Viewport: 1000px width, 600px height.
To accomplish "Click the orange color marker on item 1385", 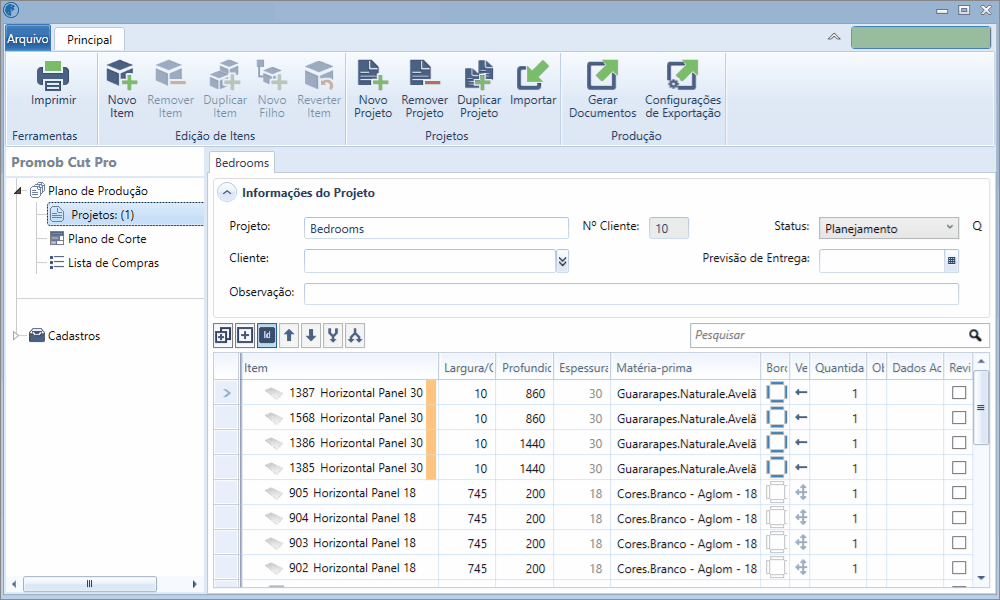I will click(x=431, y=467).
